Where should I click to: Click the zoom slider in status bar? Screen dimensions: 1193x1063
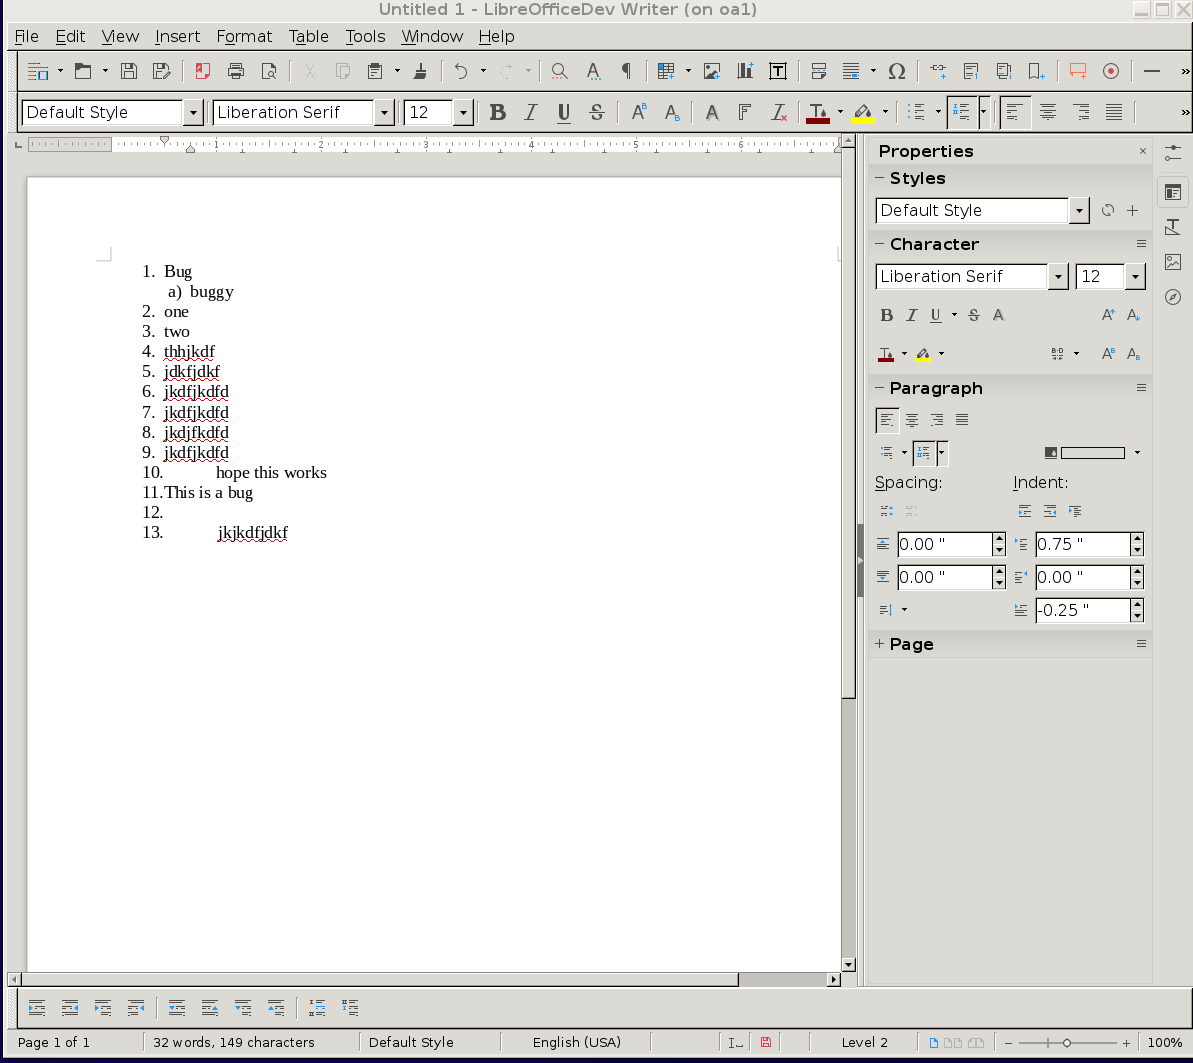(1067, 1042)
